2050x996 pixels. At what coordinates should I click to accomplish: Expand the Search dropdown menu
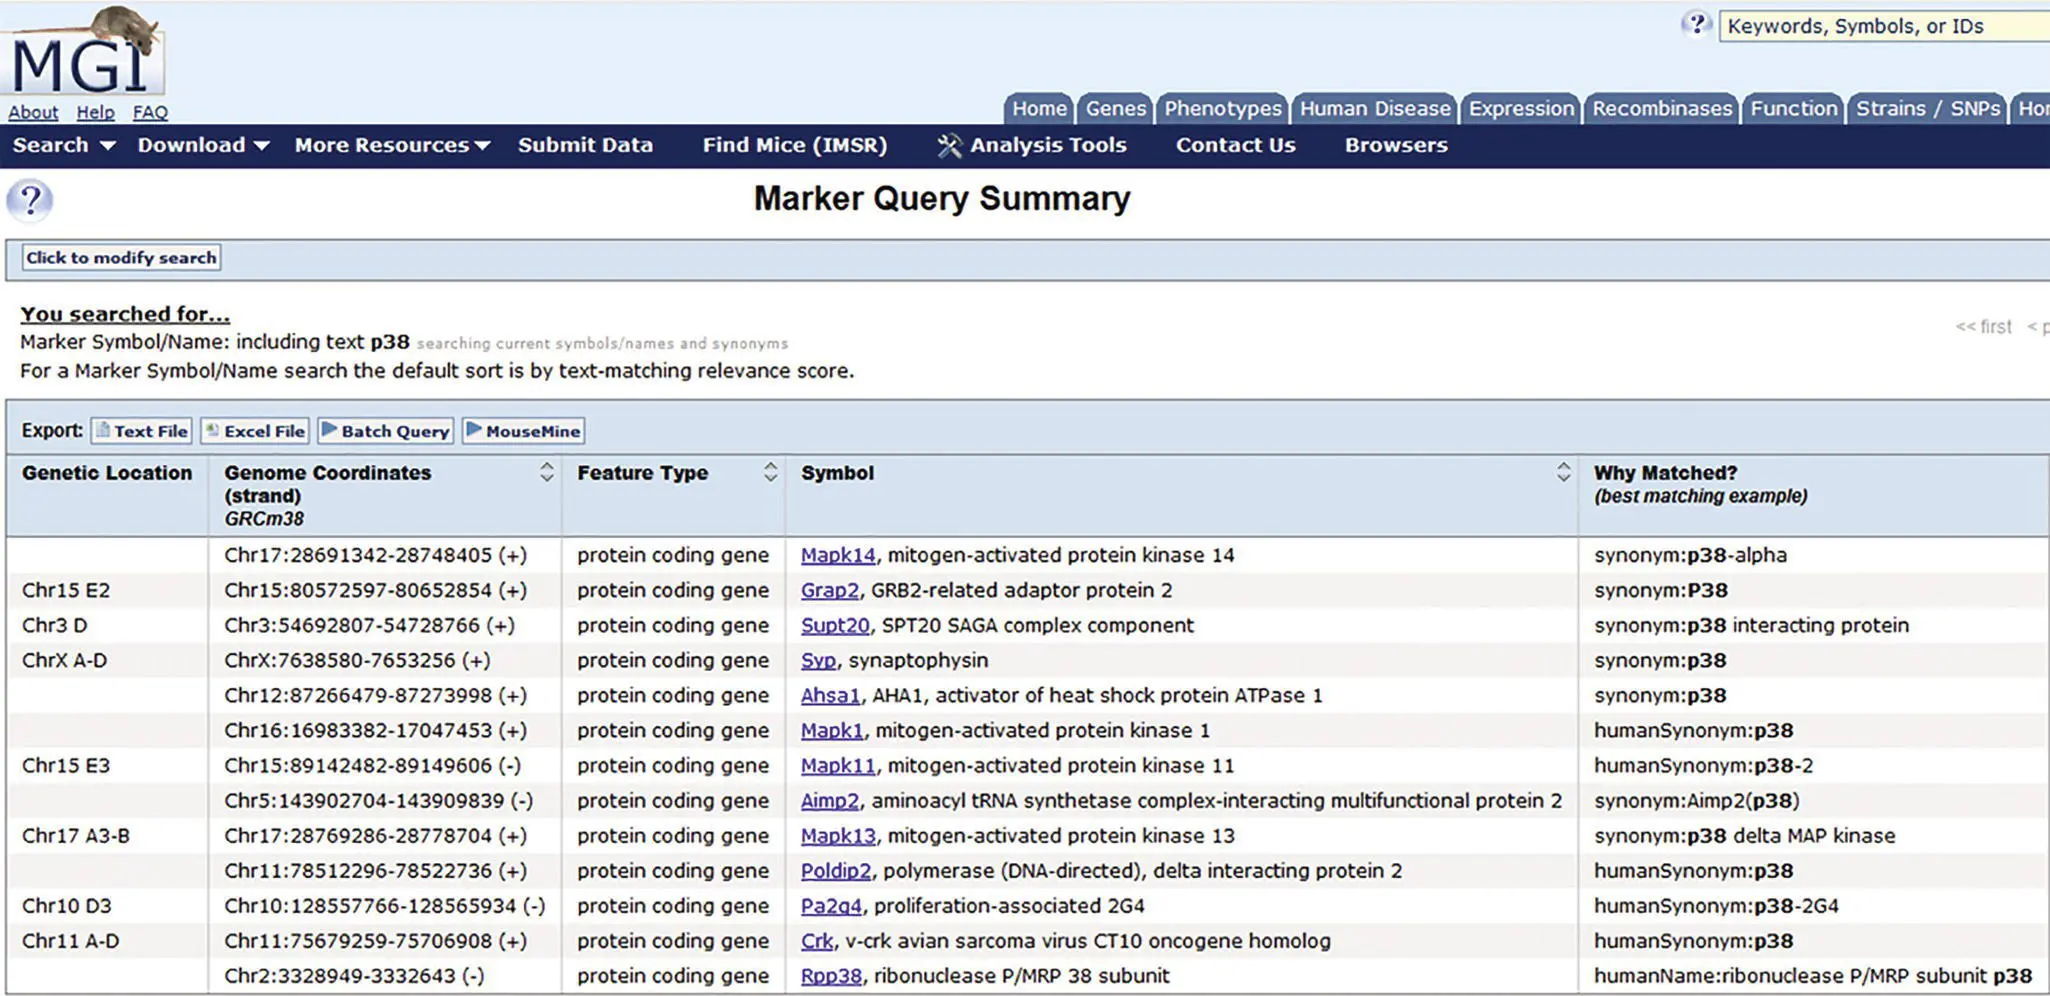[64, 145]
